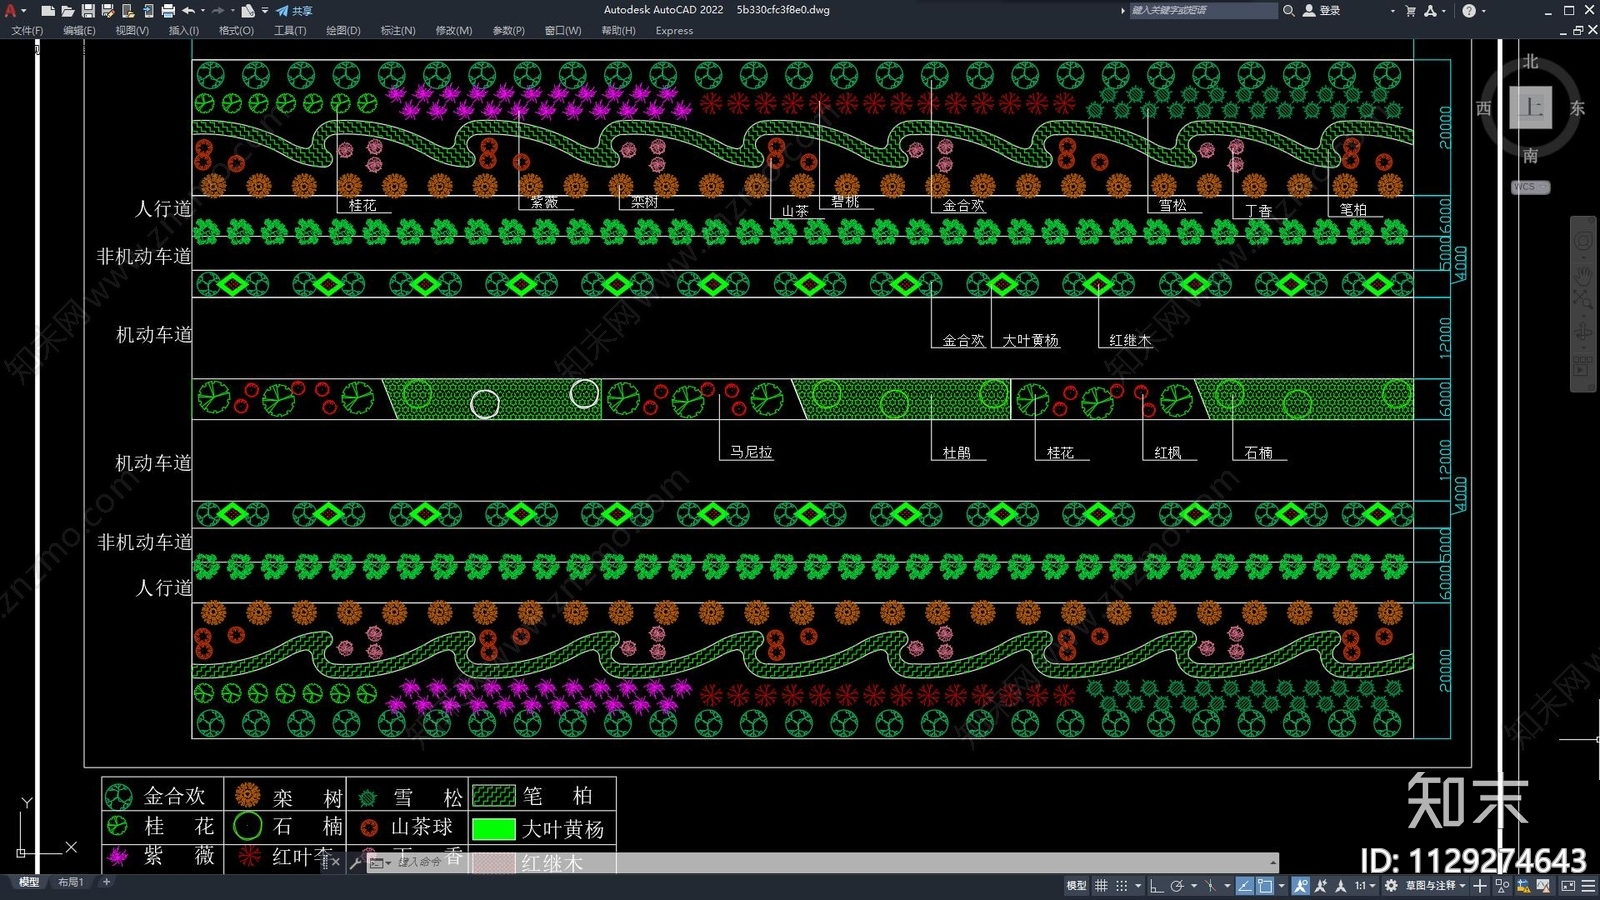Viewport: 1600px width, 900px height.
Task: Toggle ortho mode in status bar
Action: 1156,885
